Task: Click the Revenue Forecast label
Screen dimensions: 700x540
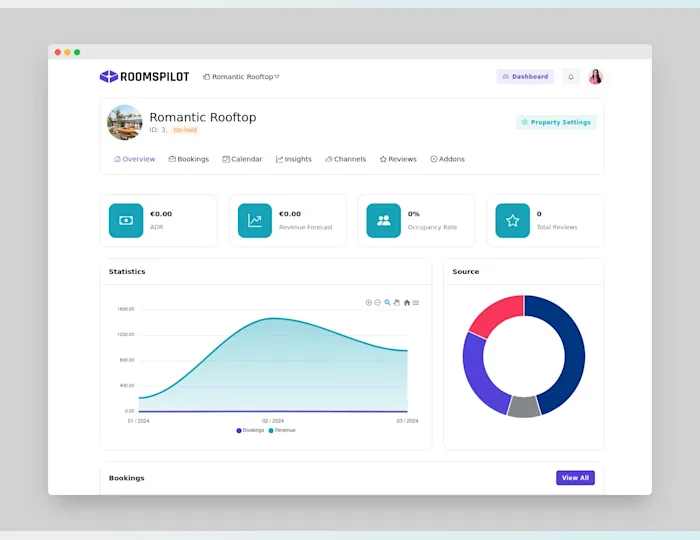Action: [306, 227]
